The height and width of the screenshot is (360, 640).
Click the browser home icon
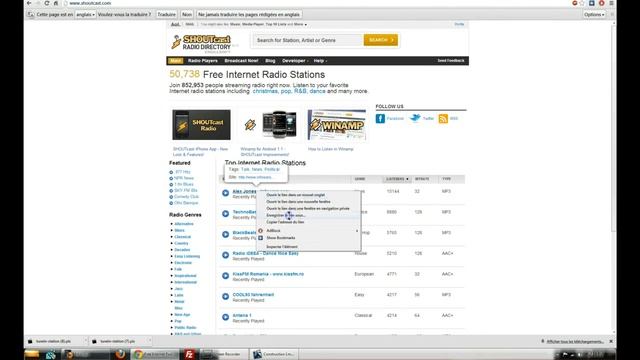[56, 3]
